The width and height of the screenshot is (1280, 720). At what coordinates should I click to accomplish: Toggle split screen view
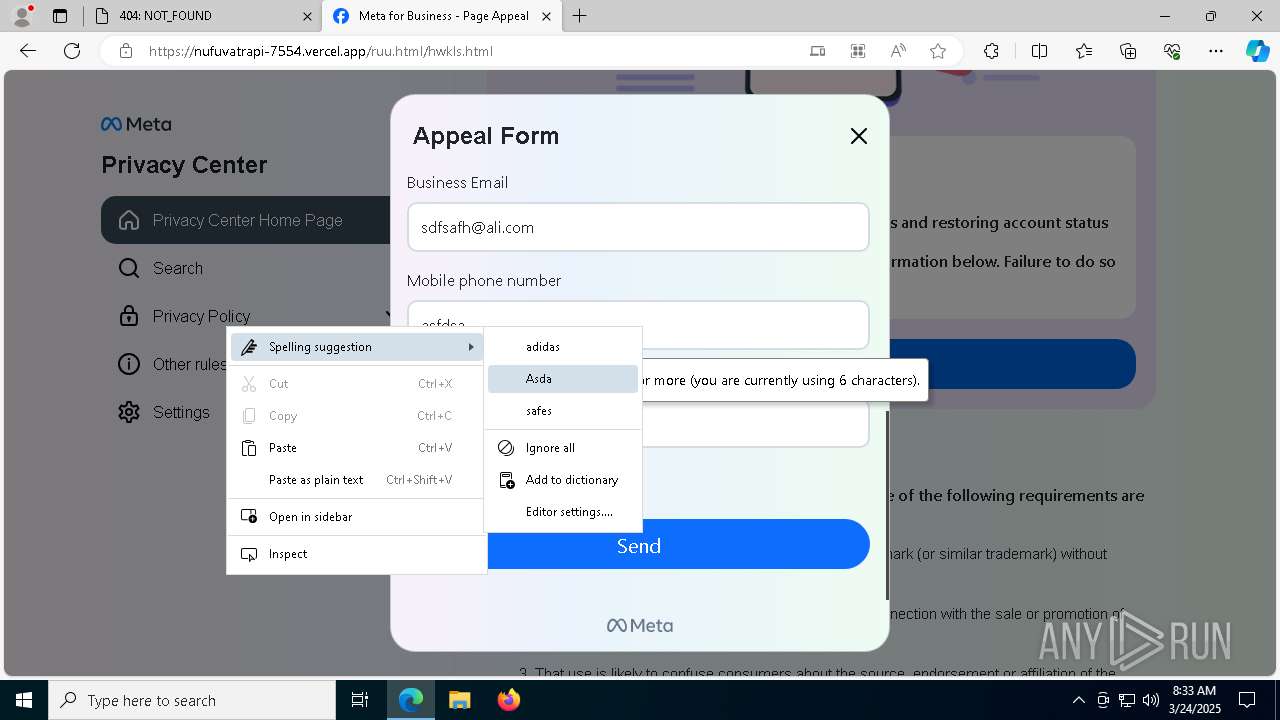(x=1039, y=51)
